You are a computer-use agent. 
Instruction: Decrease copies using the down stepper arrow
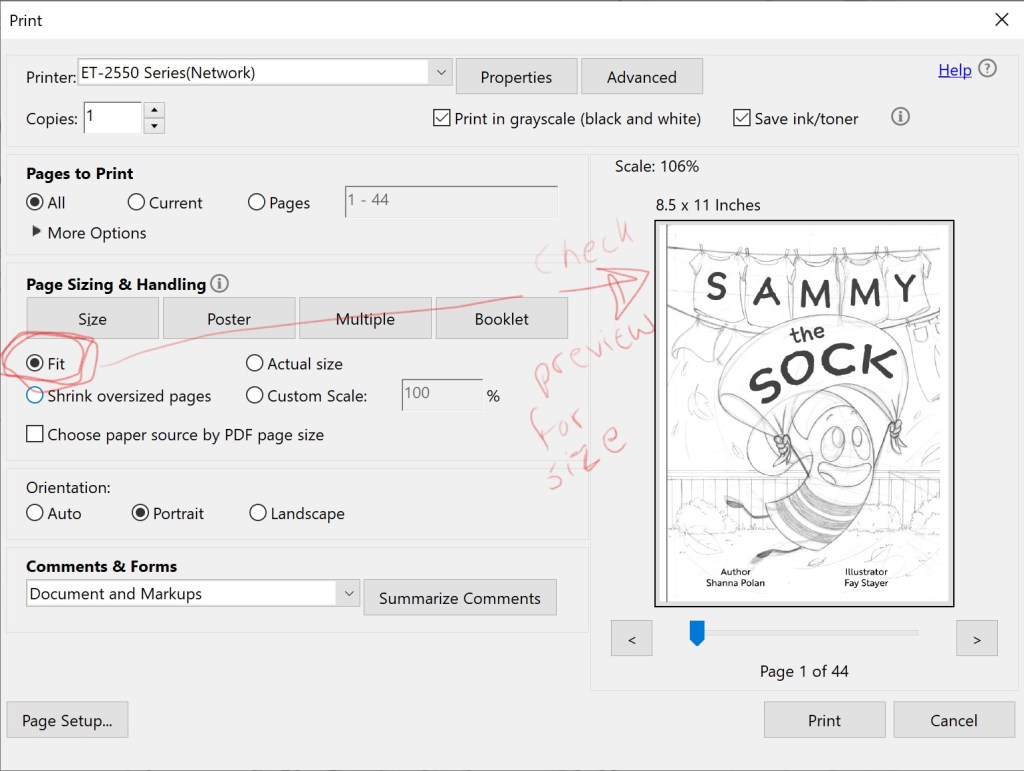(156, 124)
